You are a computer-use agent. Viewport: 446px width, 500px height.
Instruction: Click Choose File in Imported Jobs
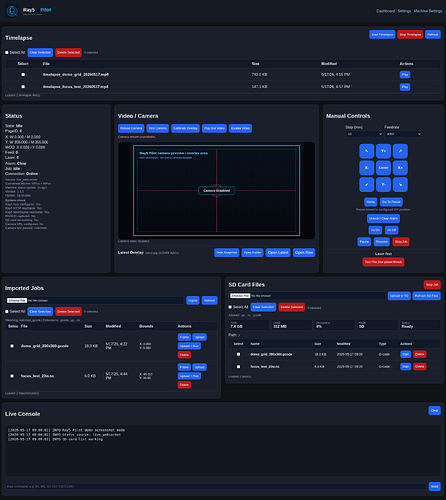(17, 300)
